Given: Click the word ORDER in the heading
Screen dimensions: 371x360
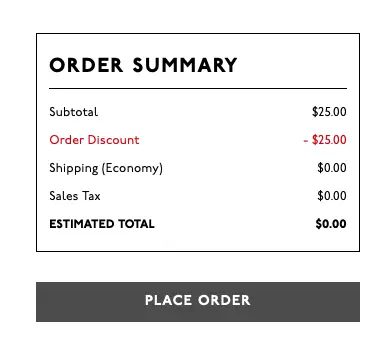Looking at the screenshot, I should [x=86, y=65].
